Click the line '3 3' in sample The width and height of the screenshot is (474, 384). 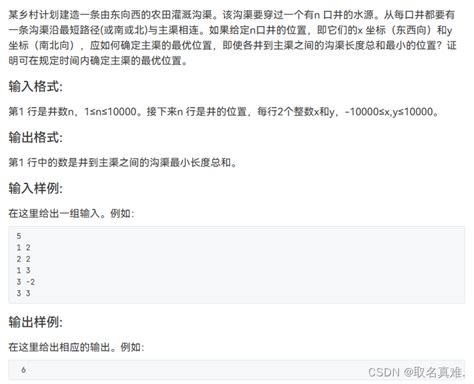click(x=24, y=293)
